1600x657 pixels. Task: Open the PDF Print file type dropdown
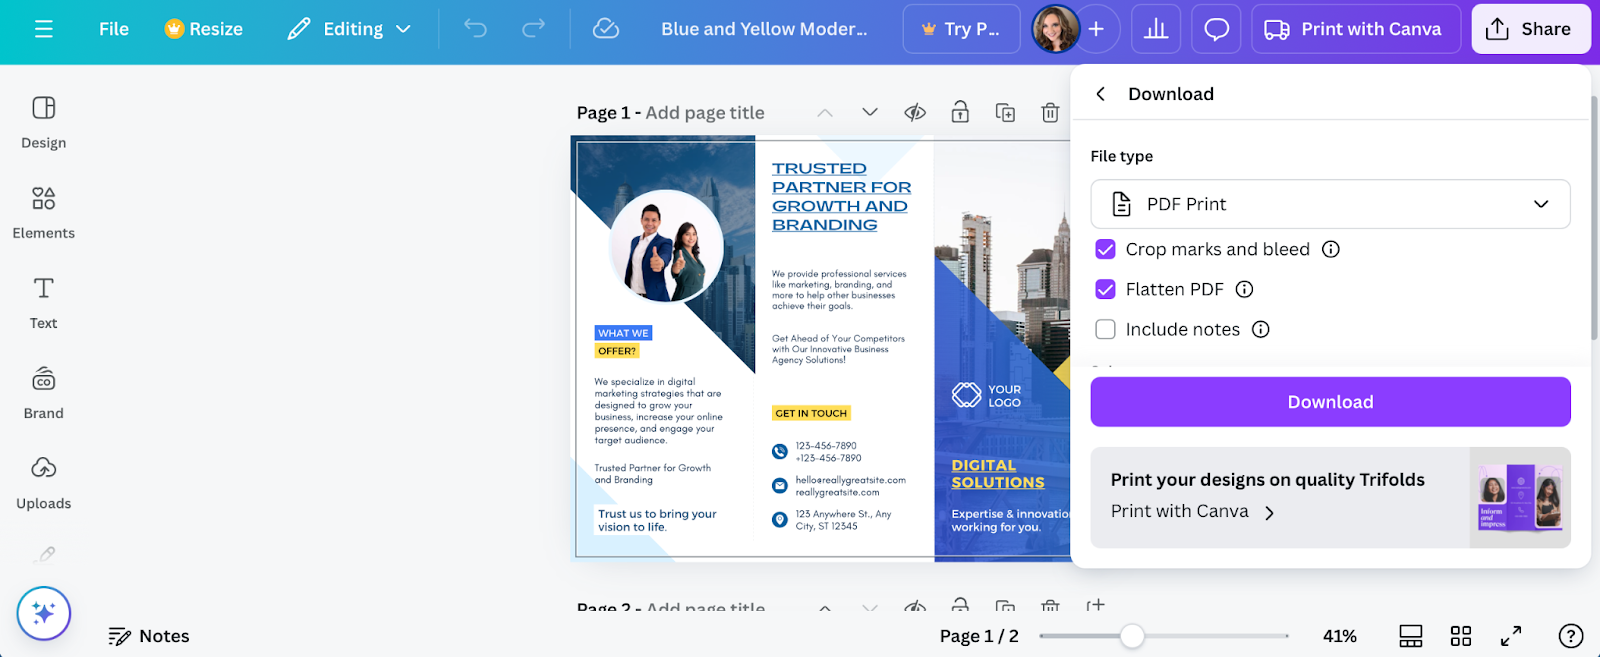click(1330, 204)
